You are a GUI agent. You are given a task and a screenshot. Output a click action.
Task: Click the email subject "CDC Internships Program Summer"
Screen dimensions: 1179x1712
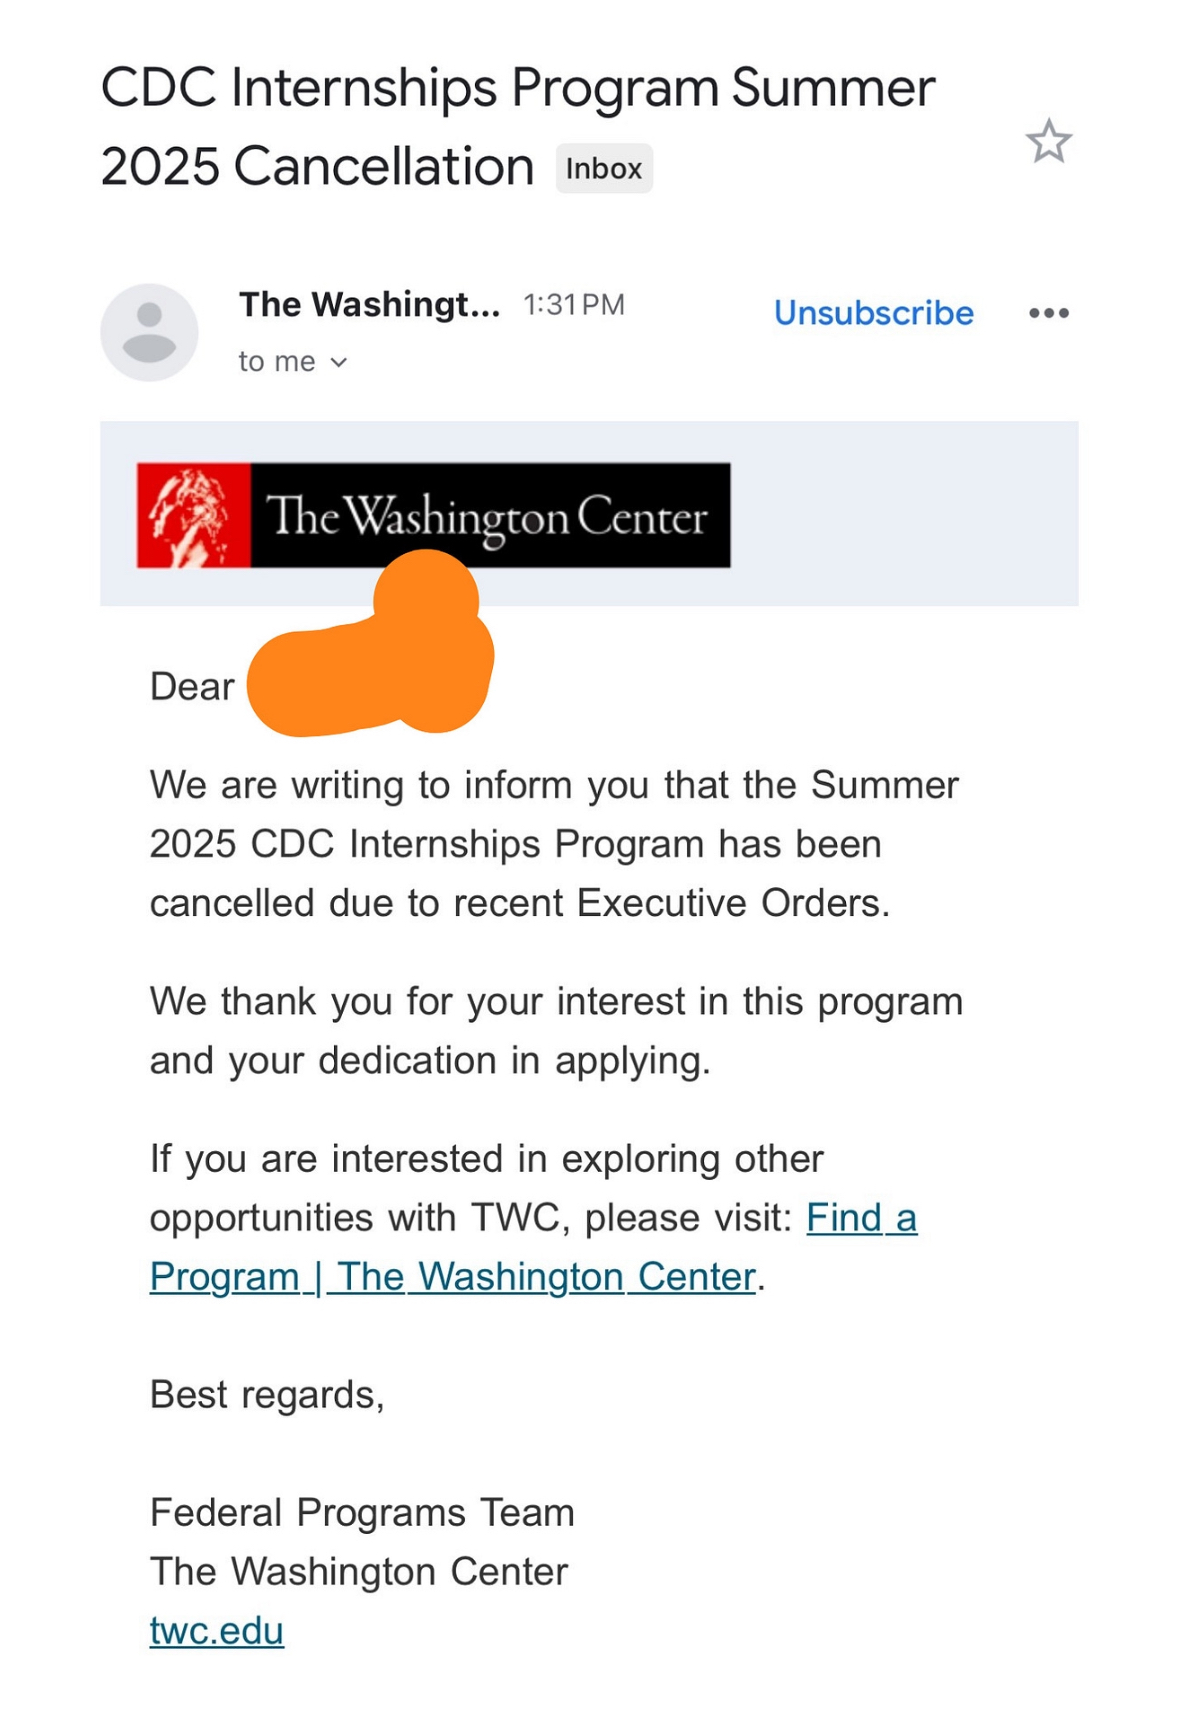pos(518,87)
